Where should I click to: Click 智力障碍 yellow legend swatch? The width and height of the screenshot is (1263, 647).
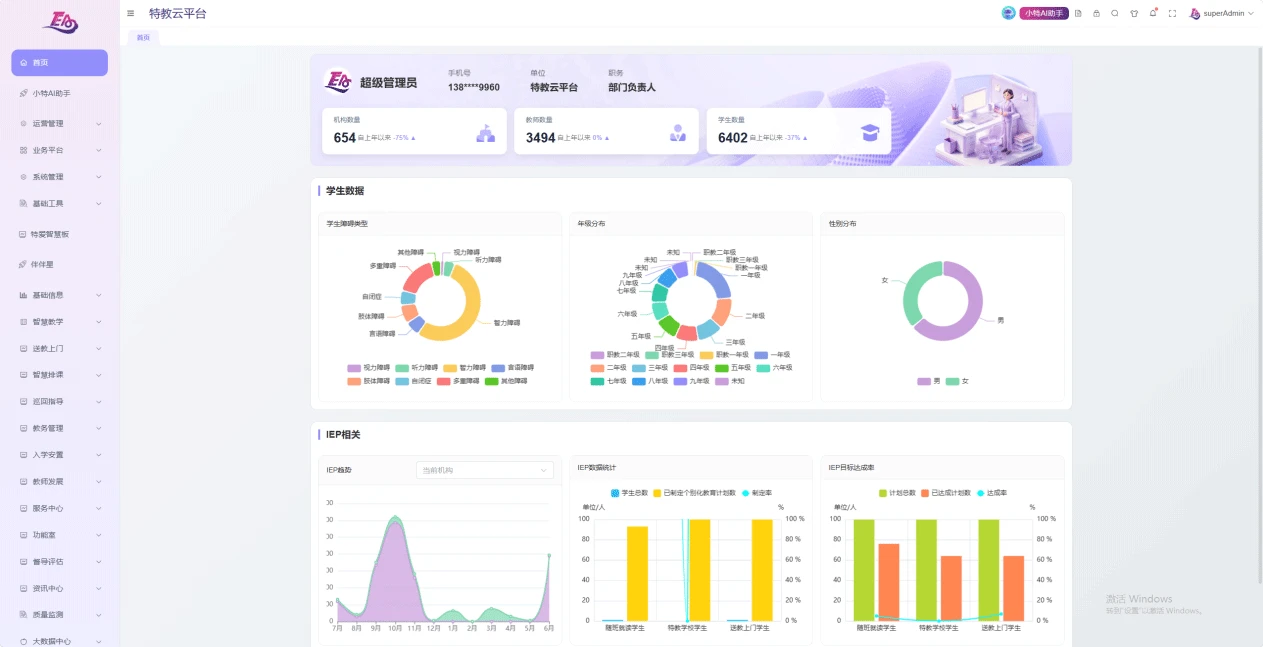coord(450,368)
